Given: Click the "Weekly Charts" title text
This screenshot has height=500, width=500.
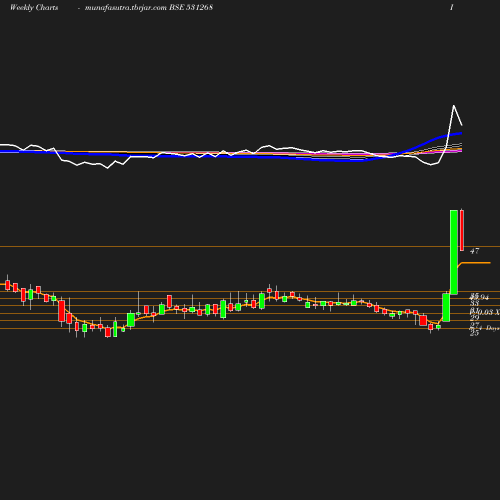Looking at the screenshot, I should (34, 7).
